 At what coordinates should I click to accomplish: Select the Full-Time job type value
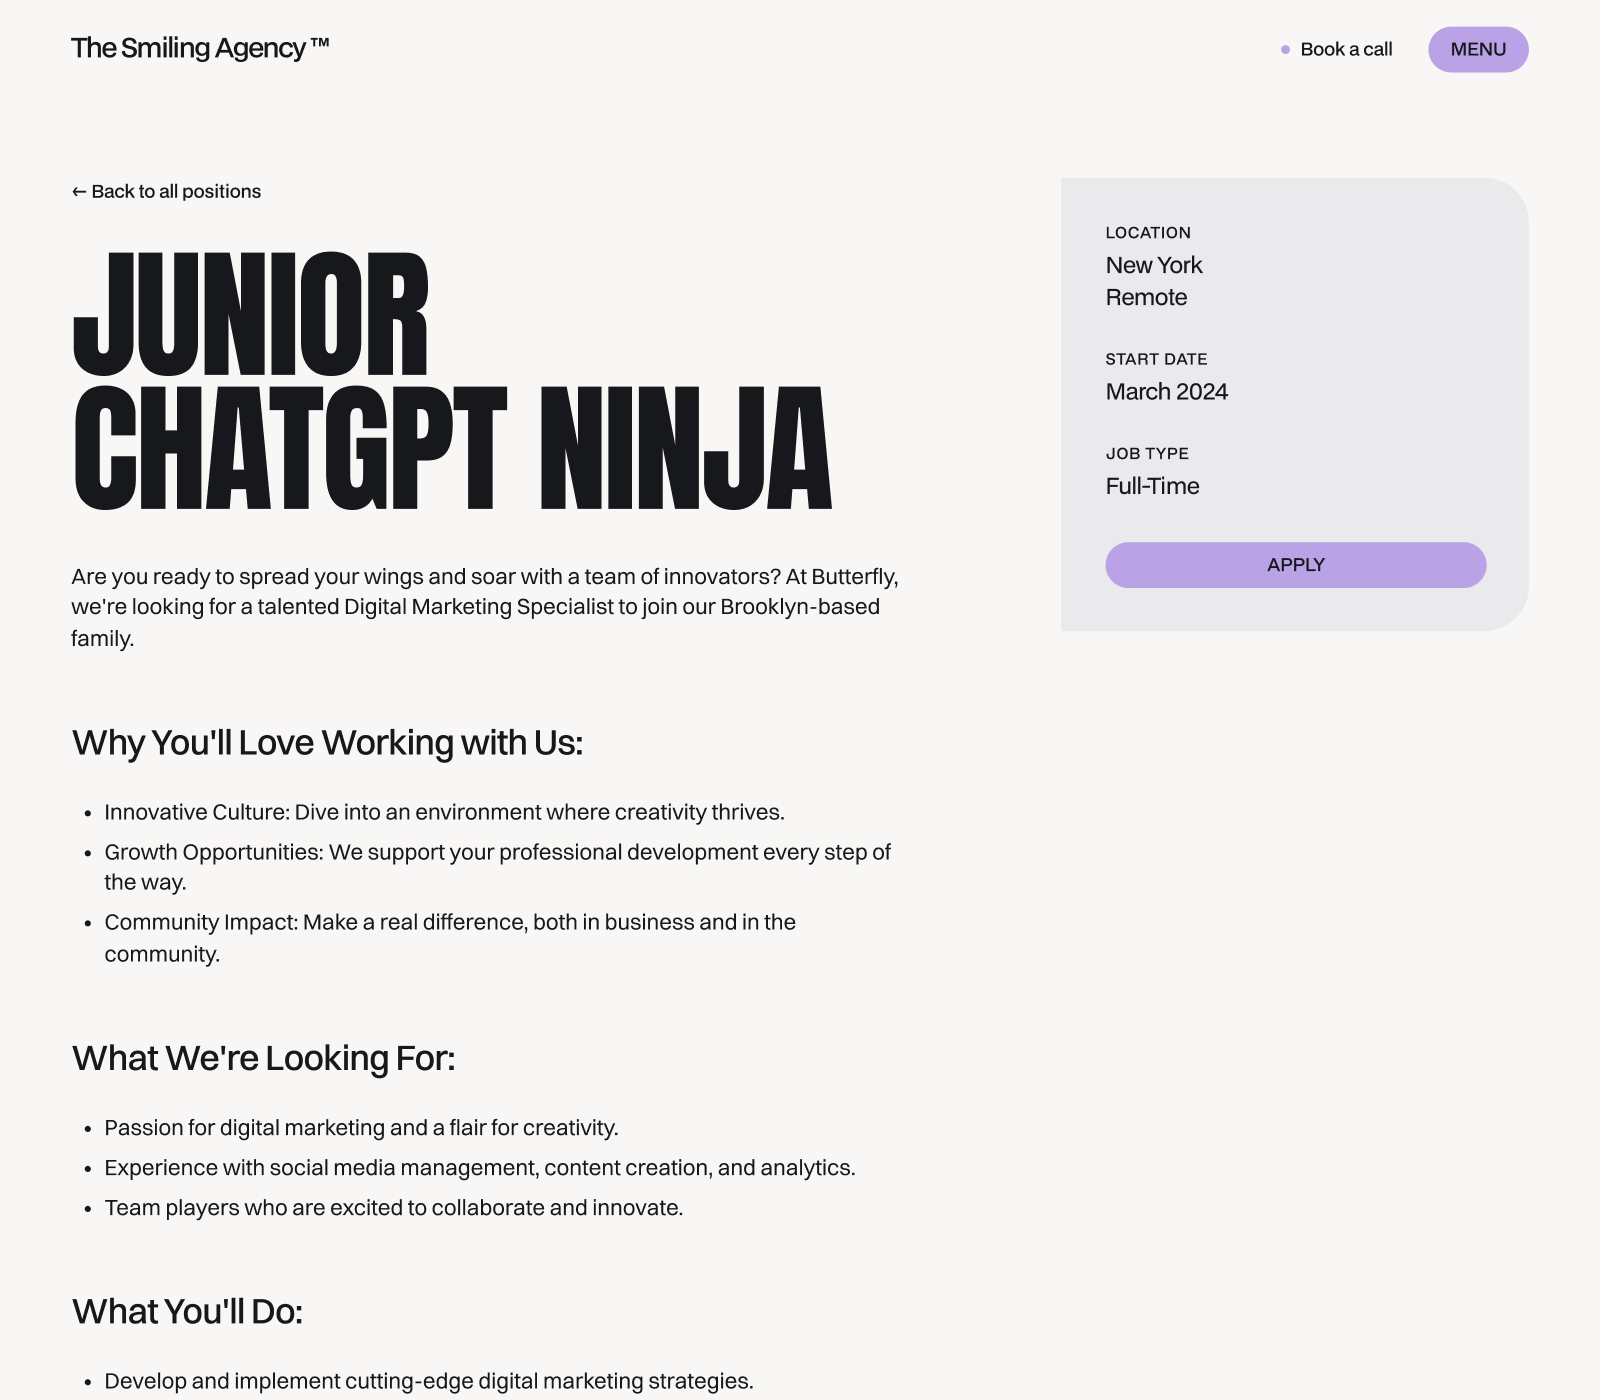(1152, 486)
